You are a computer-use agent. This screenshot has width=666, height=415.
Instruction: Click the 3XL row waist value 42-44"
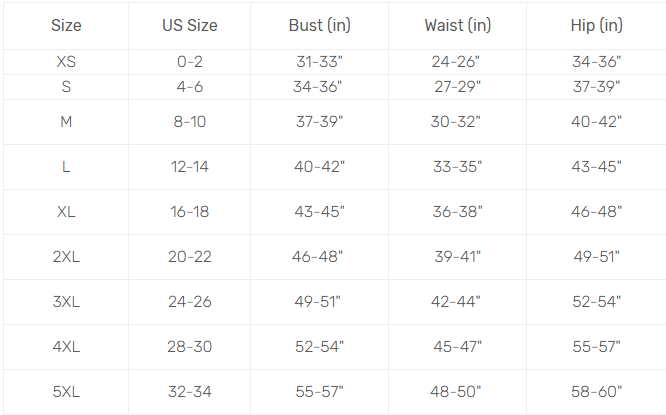(457, 302)
